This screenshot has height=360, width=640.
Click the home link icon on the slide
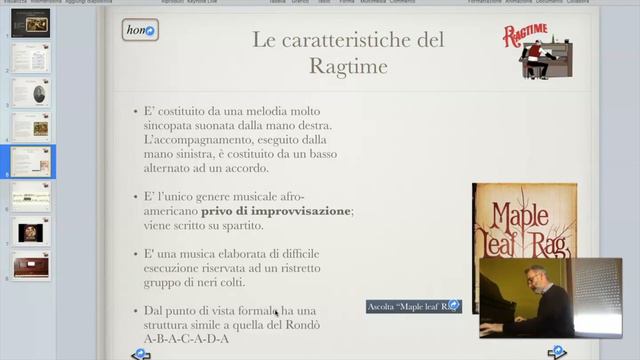tap(140, 30)
